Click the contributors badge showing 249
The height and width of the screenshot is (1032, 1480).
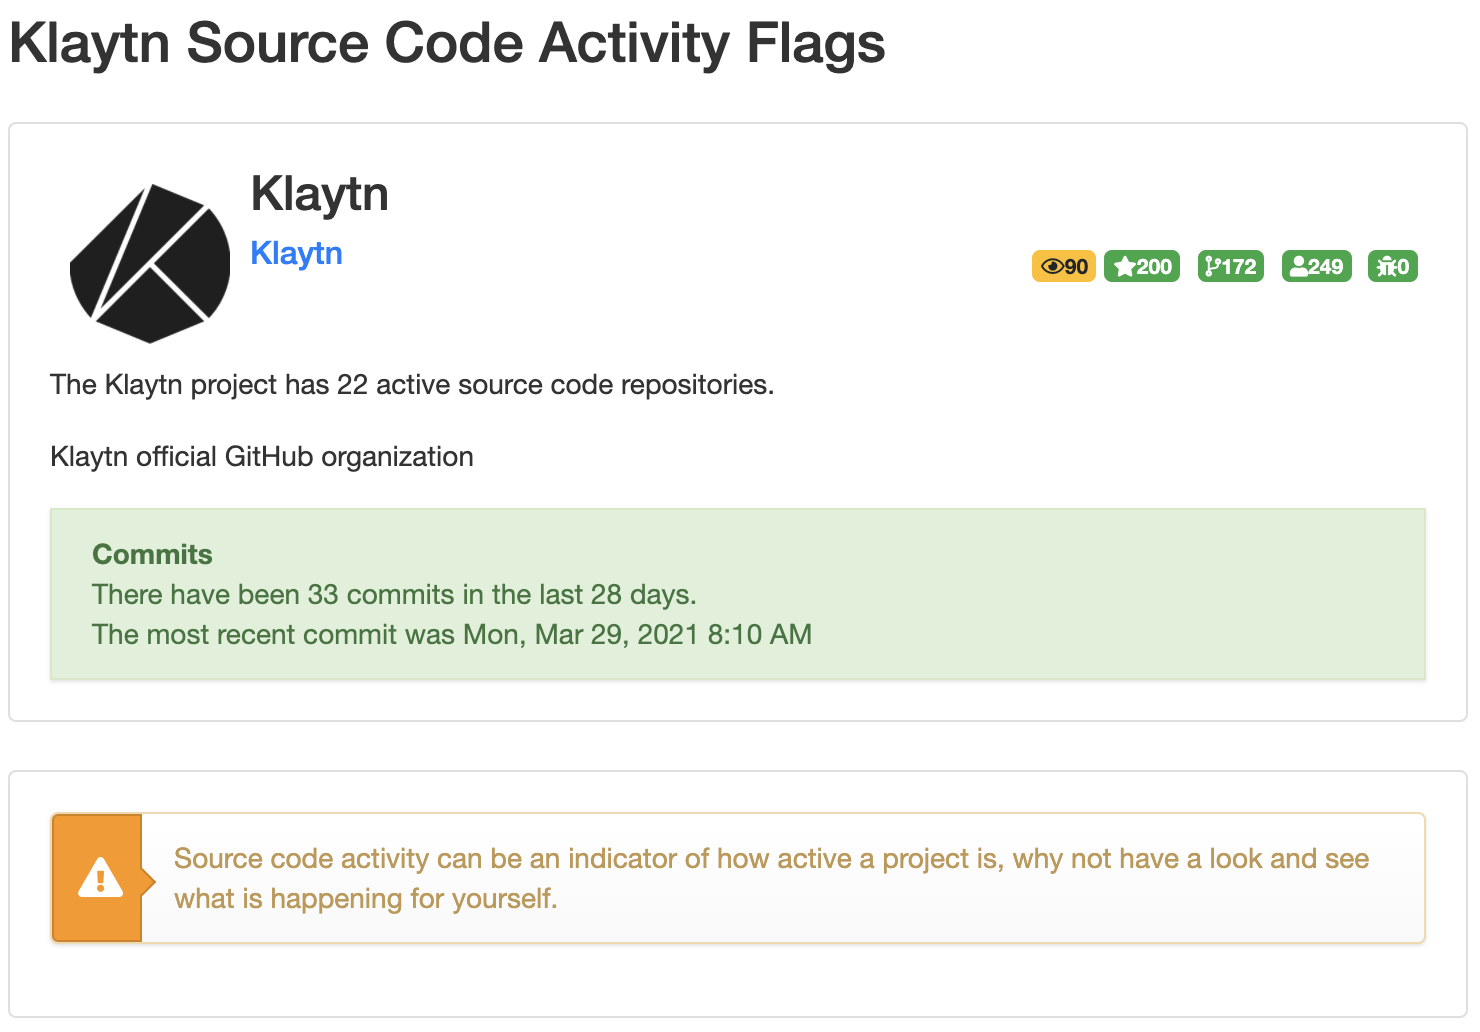(1317, 266)
